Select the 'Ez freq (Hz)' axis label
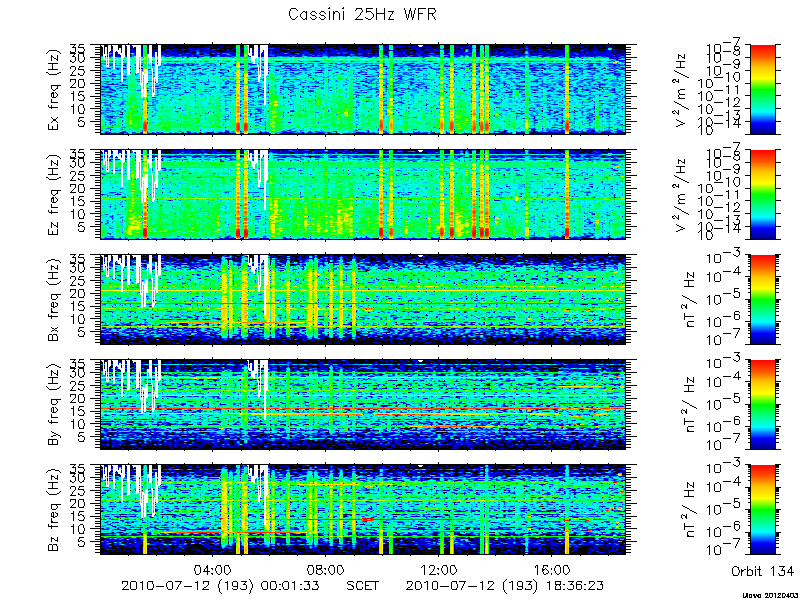This screenshot has height=600, width=800. pos(55,195)
